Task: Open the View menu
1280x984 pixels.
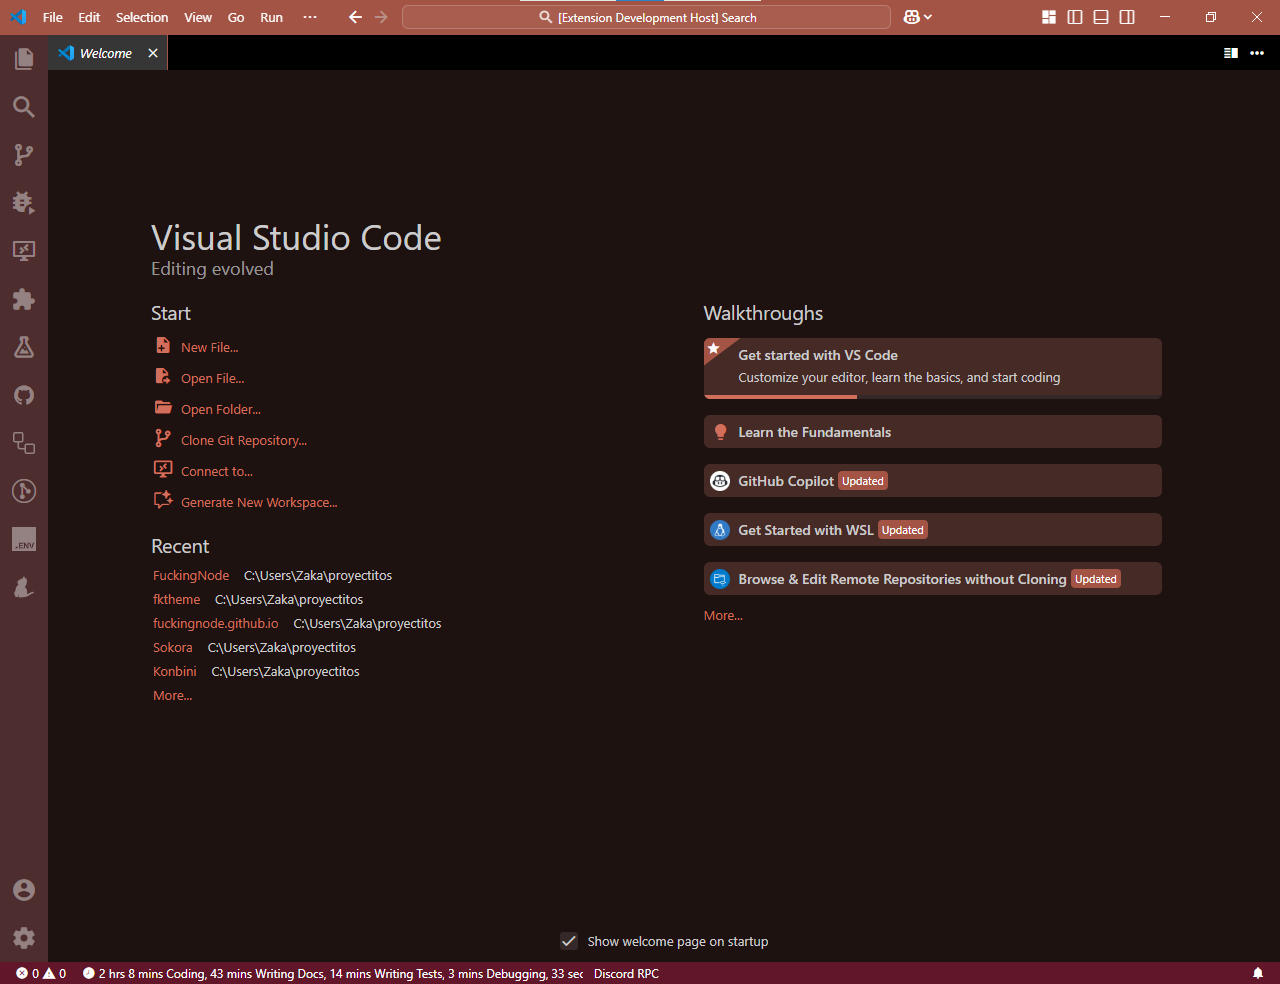Action: (x=198, y=17)
